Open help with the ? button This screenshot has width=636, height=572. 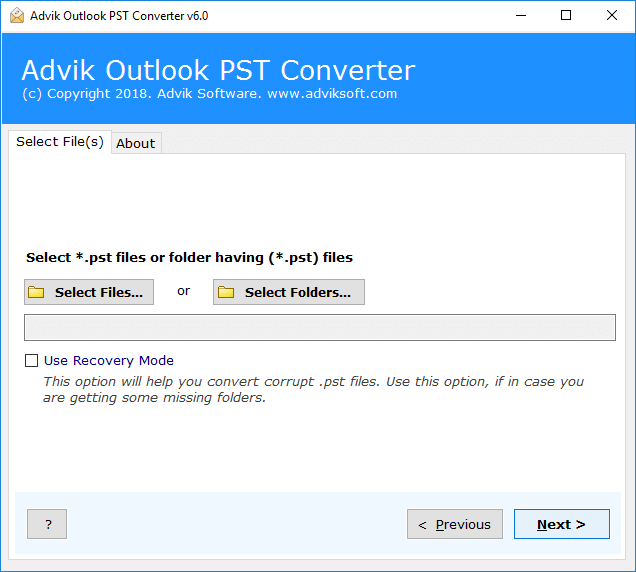pos(47,524)
